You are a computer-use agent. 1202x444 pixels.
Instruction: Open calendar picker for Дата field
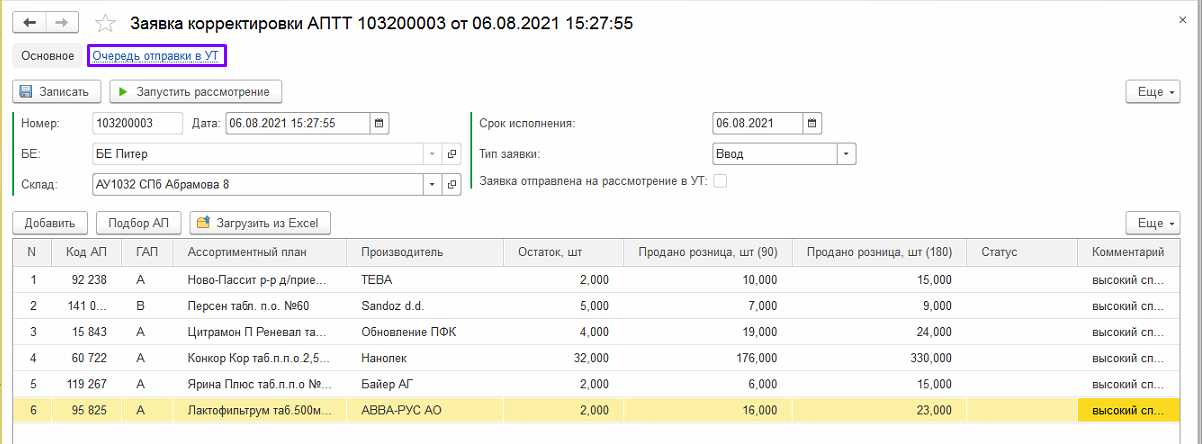[379, 124]
